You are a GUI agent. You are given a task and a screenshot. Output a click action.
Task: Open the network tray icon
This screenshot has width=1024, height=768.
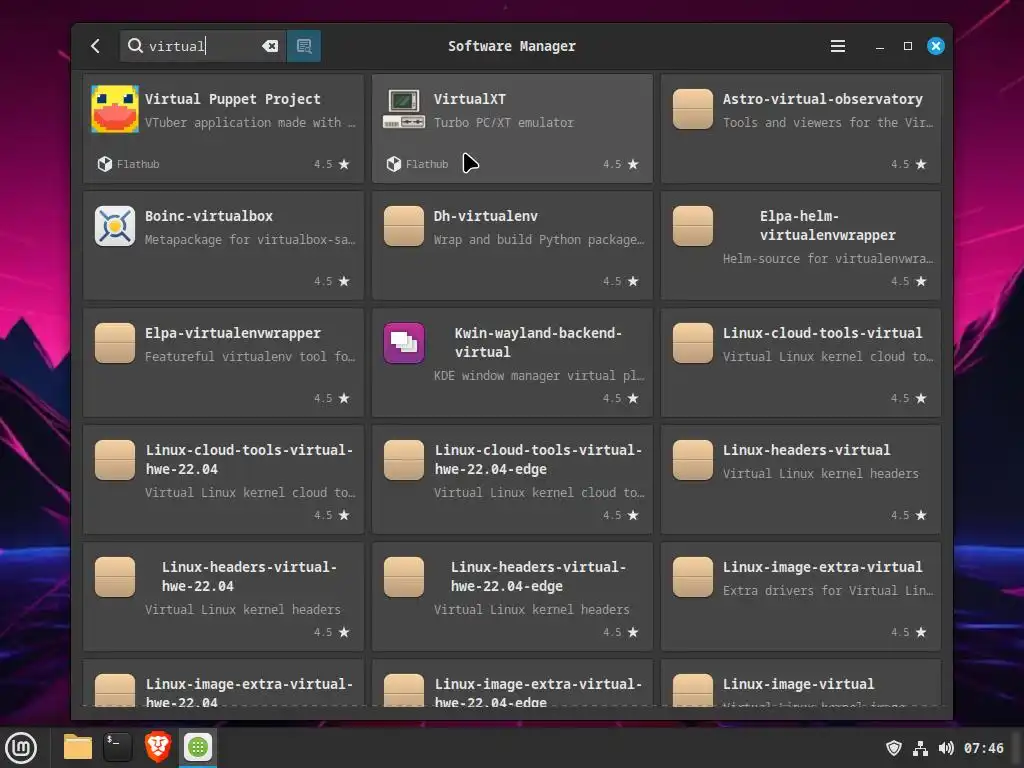coord(920,748)
